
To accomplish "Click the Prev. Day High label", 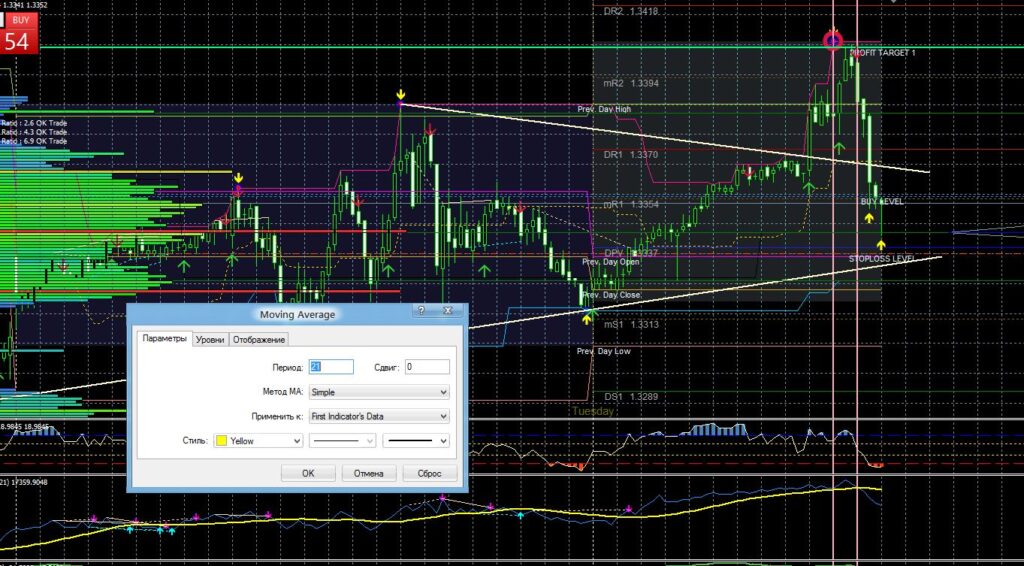I will pos(604,110).
